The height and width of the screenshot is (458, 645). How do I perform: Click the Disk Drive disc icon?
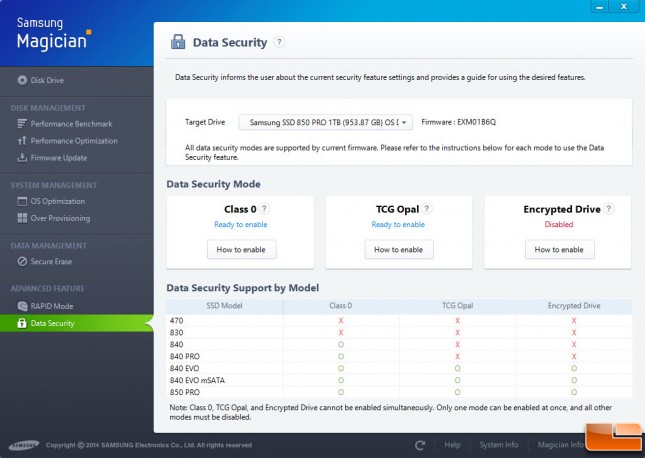click(22, 80)
